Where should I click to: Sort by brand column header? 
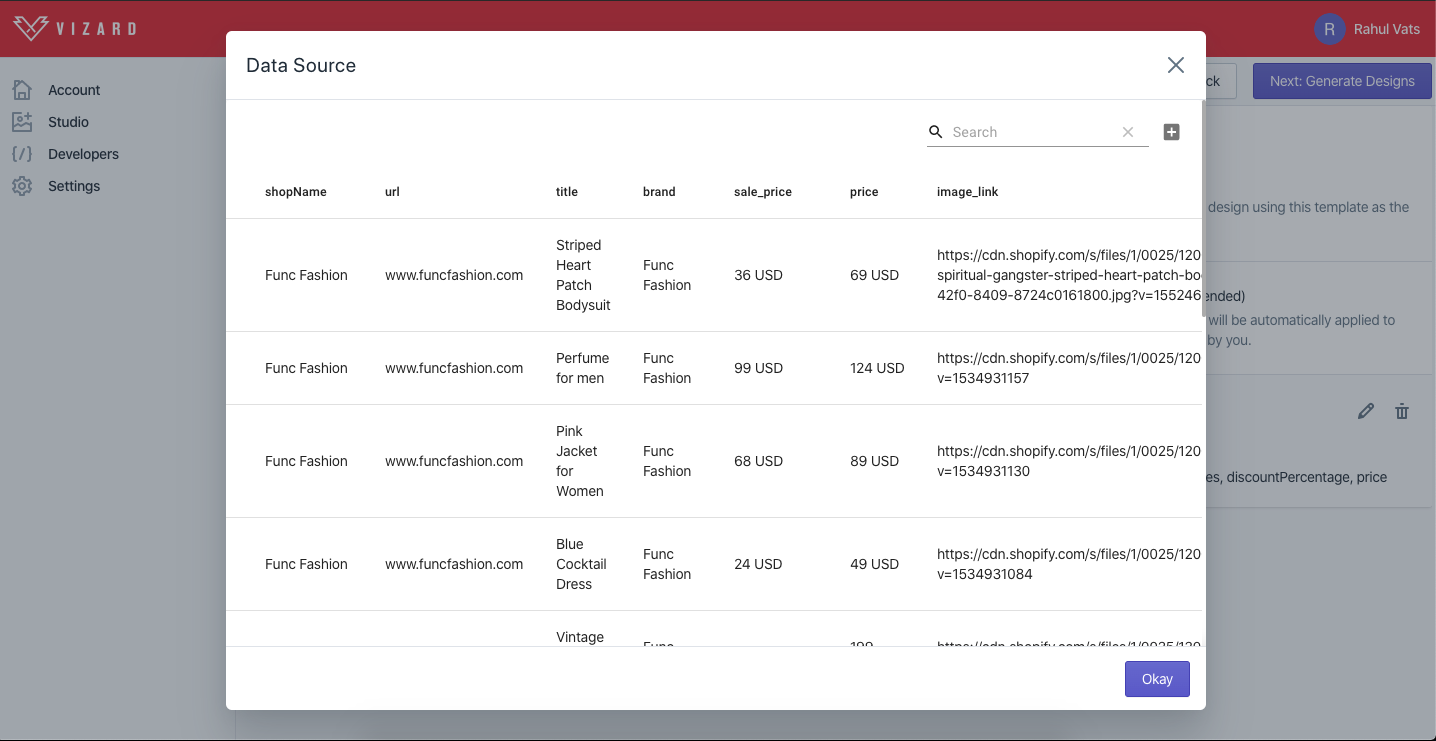[x=659, y=192]
